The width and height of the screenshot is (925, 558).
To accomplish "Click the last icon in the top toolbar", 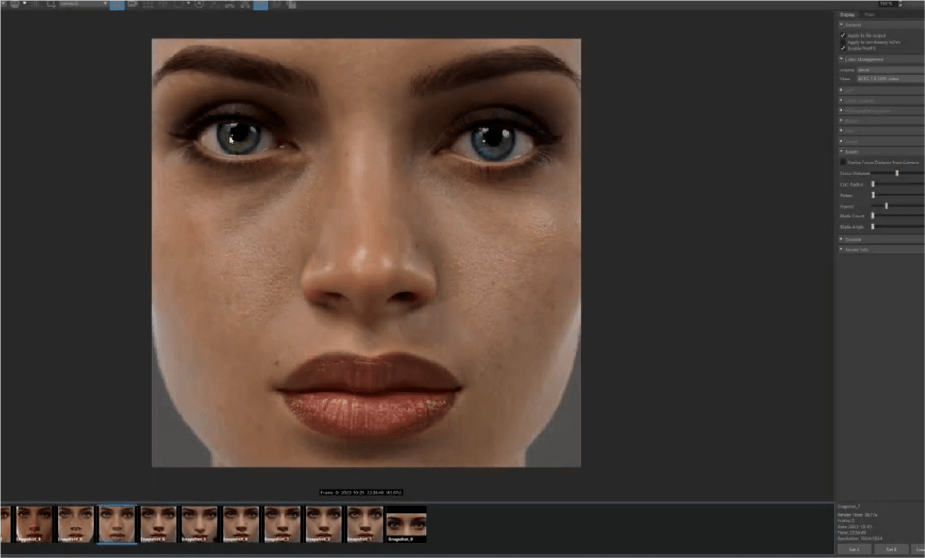I will pos(291,4).
